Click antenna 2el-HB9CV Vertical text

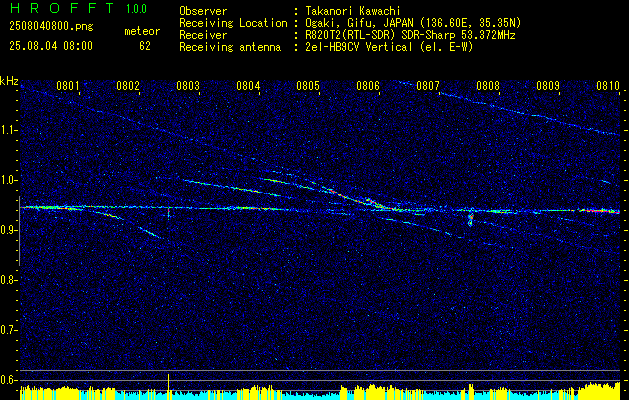(x=389, y=47)
